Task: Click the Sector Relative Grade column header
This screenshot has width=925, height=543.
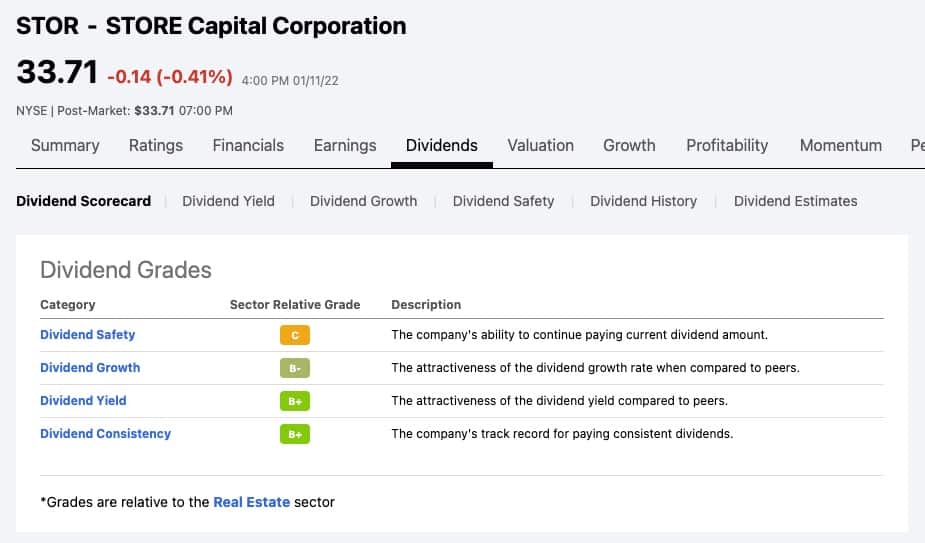Action: tap(295, 305)
